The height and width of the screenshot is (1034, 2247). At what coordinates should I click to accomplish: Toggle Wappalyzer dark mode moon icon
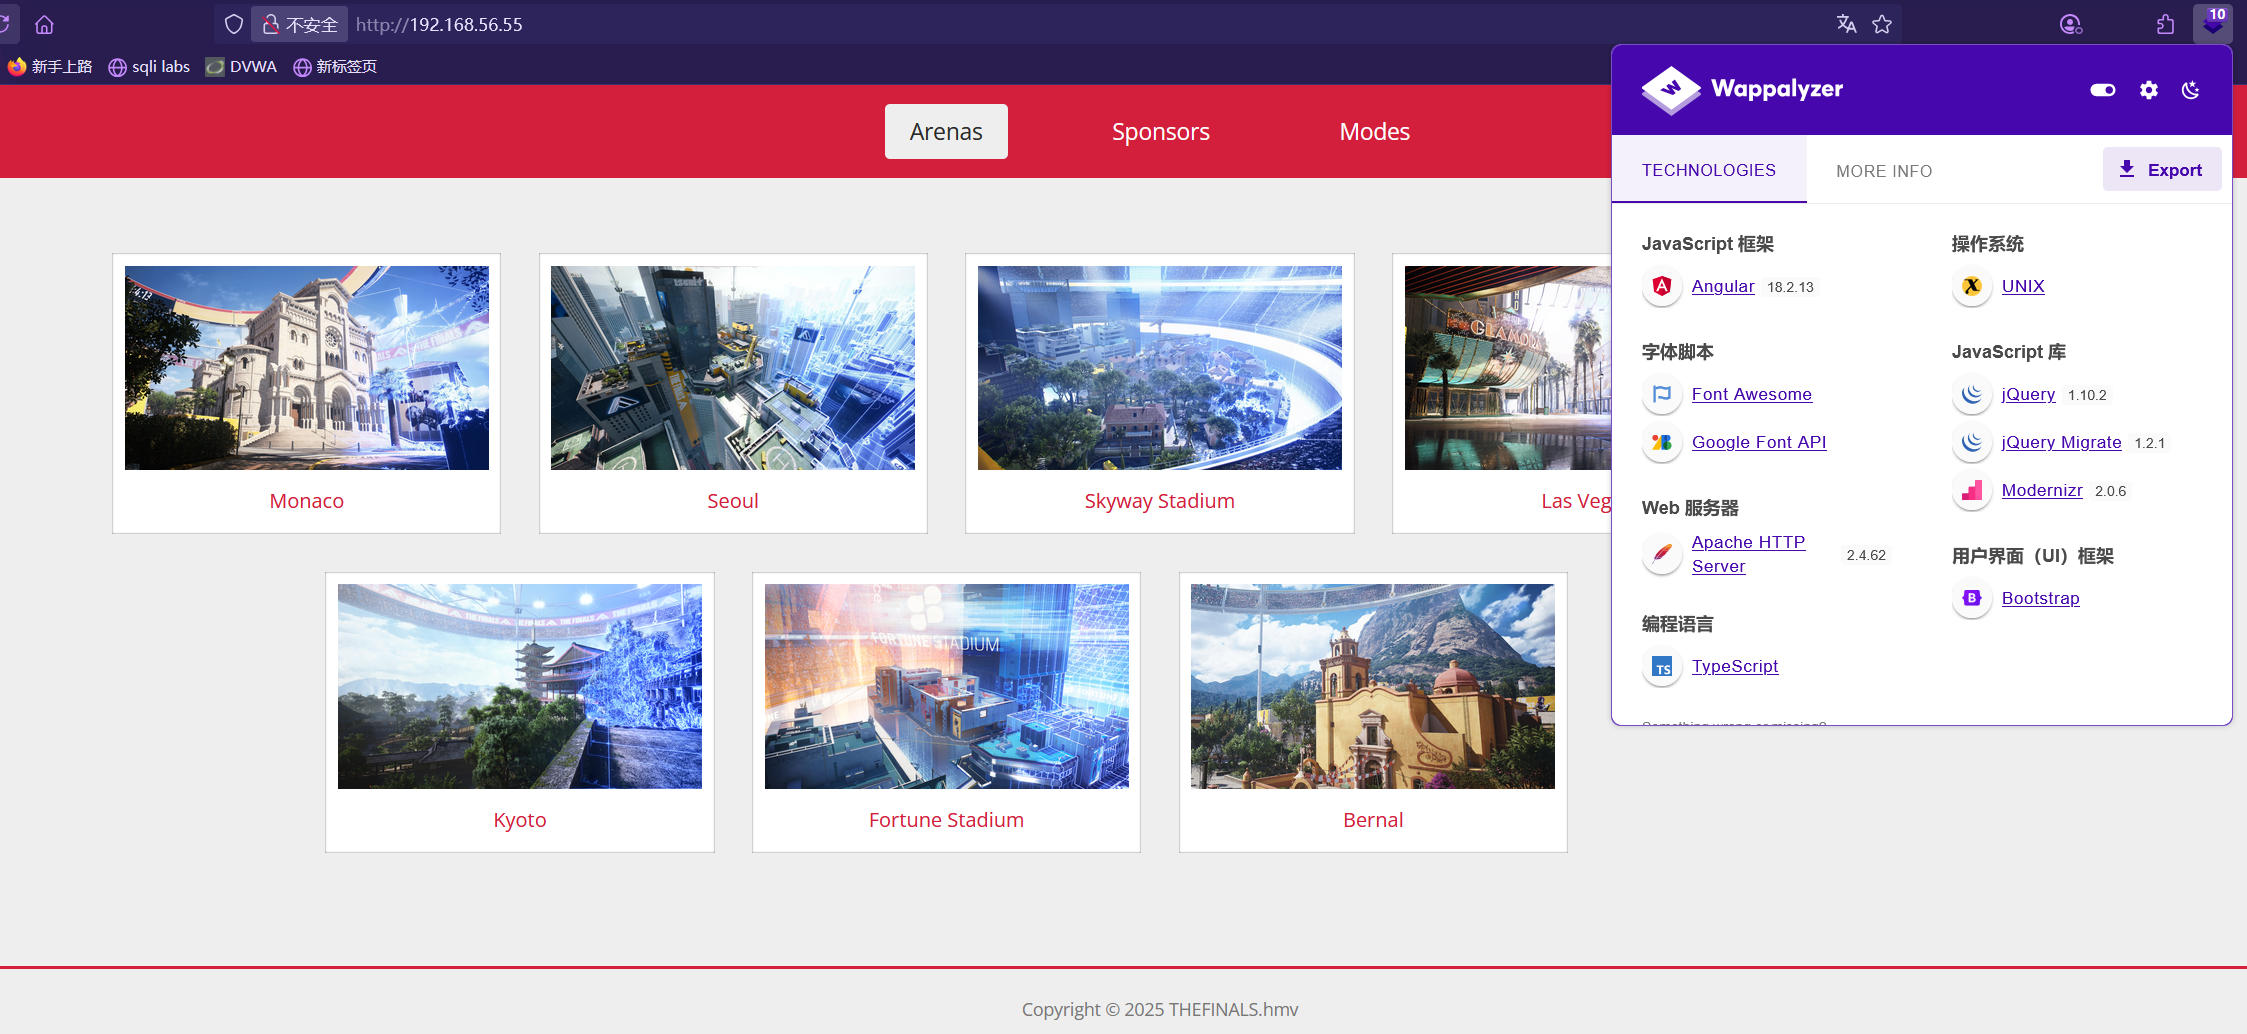[x=2190, y=90]
